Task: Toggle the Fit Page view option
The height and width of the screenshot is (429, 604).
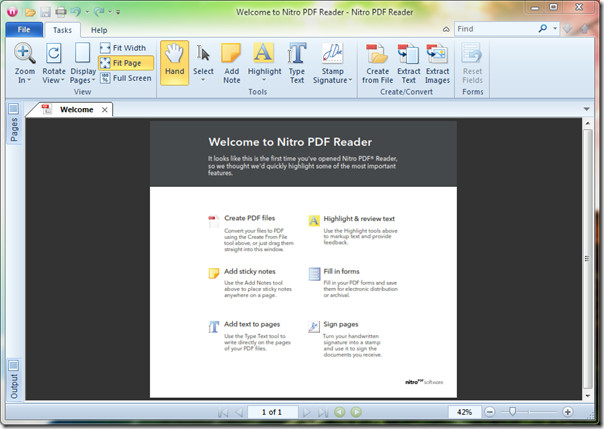Action: [126, 63]
